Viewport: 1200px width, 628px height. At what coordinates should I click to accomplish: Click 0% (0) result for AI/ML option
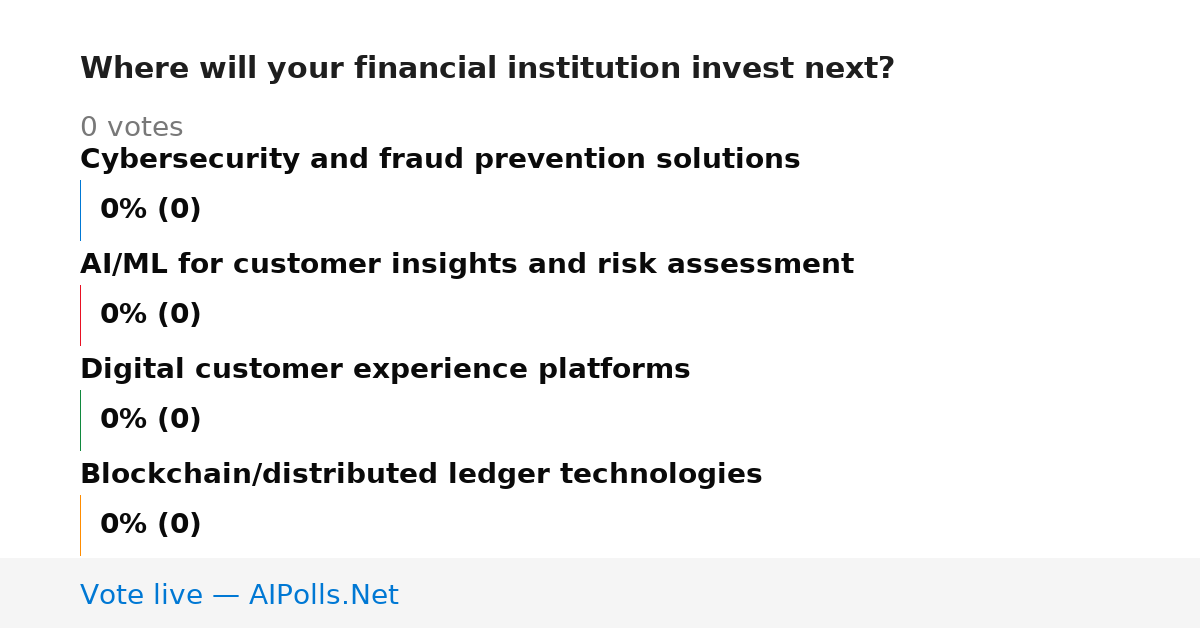[x=151, y=315]
